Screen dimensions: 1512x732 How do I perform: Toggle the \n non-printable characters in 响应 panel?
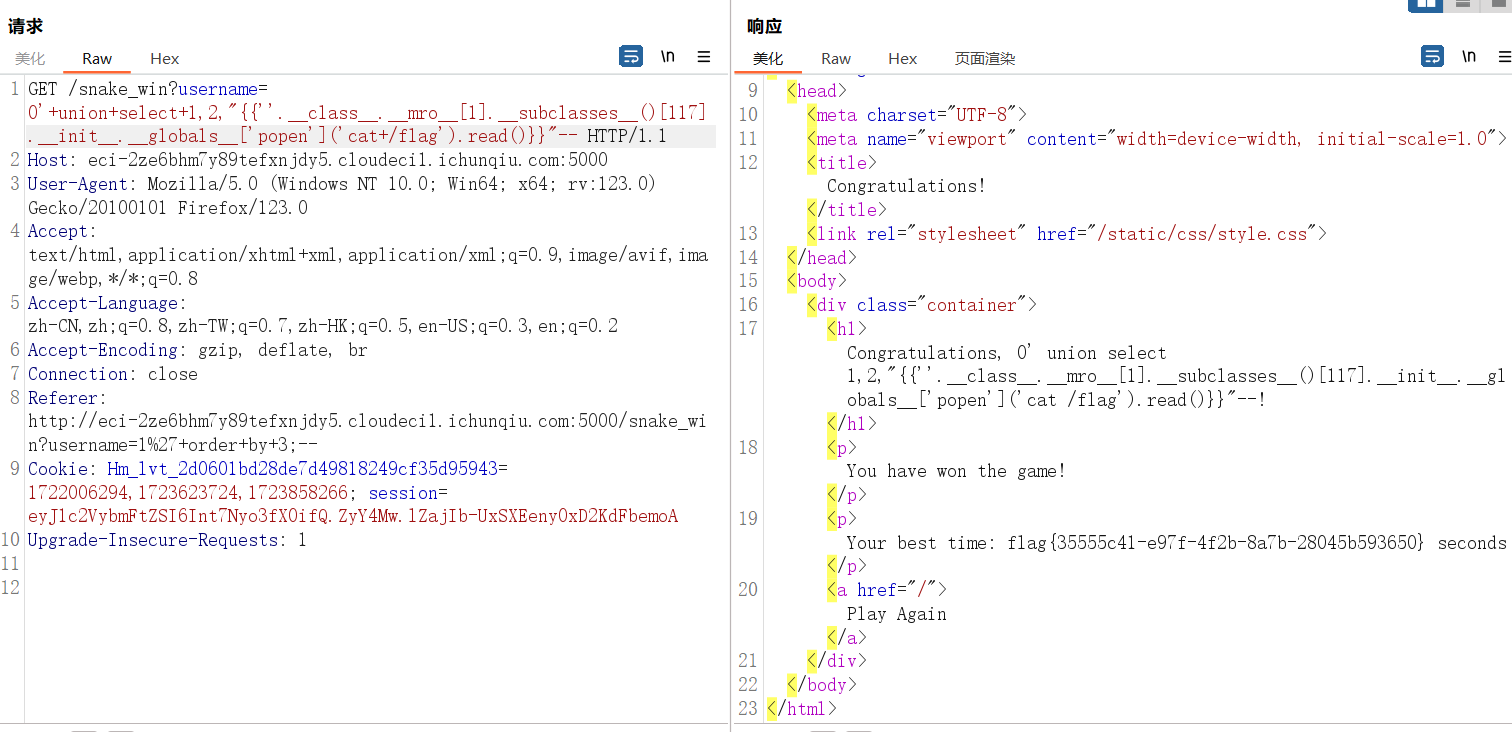coord(1468,57)
